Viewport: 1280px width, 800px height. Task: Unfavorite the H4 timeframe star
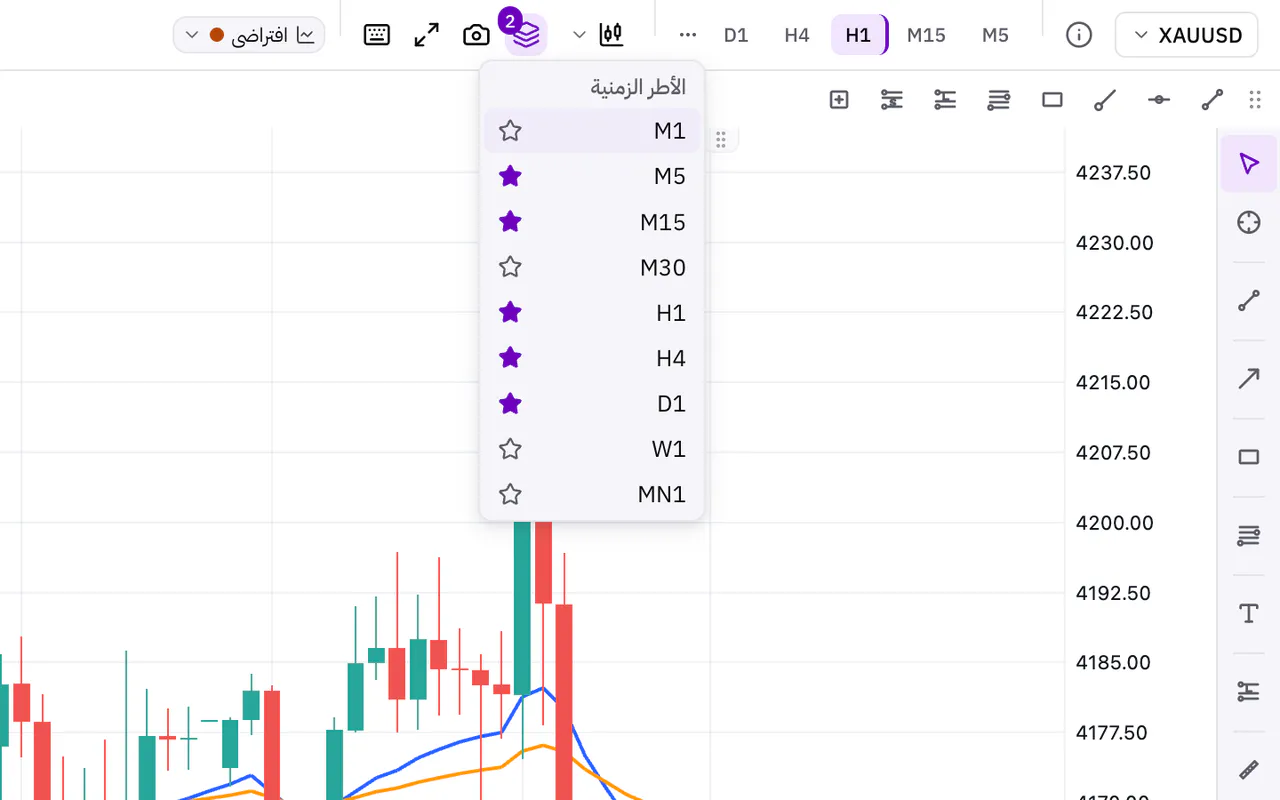[x=510, y=358]
